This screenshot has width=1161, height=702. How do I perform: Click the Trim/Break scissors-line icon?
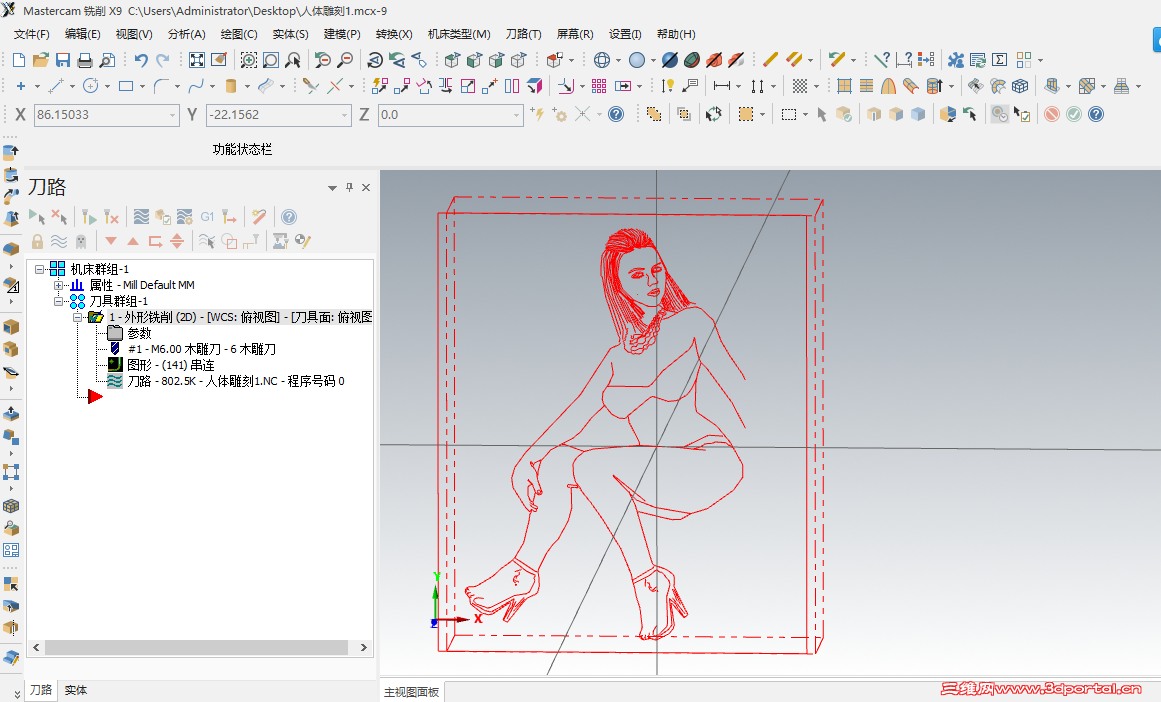[310, 87]
